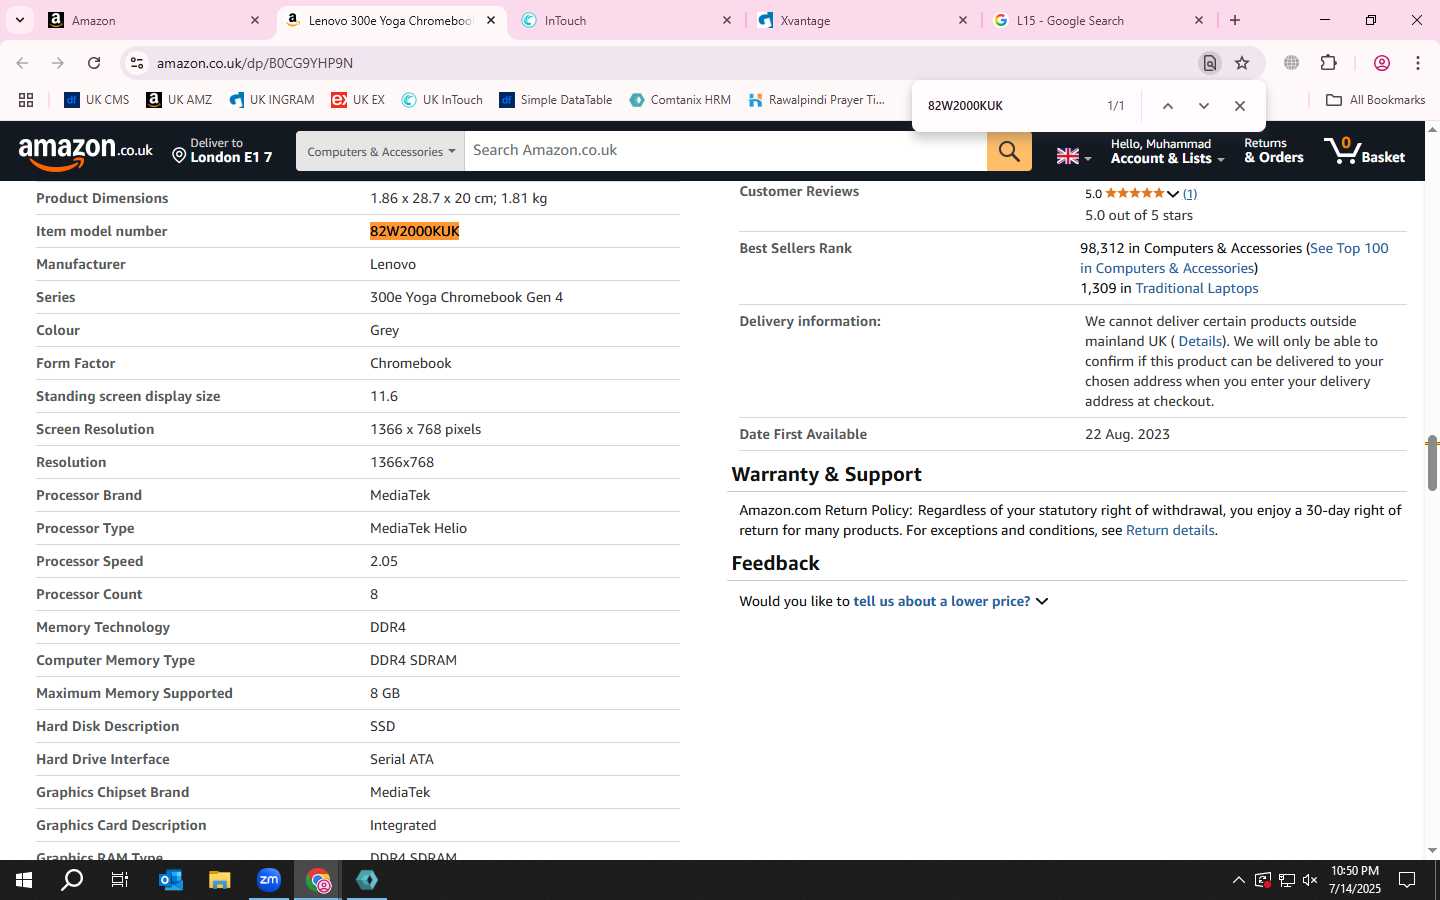Viewport: 1440px width, 900px height.
Task: View site information icon in address bar
Action: coord(137,63)
